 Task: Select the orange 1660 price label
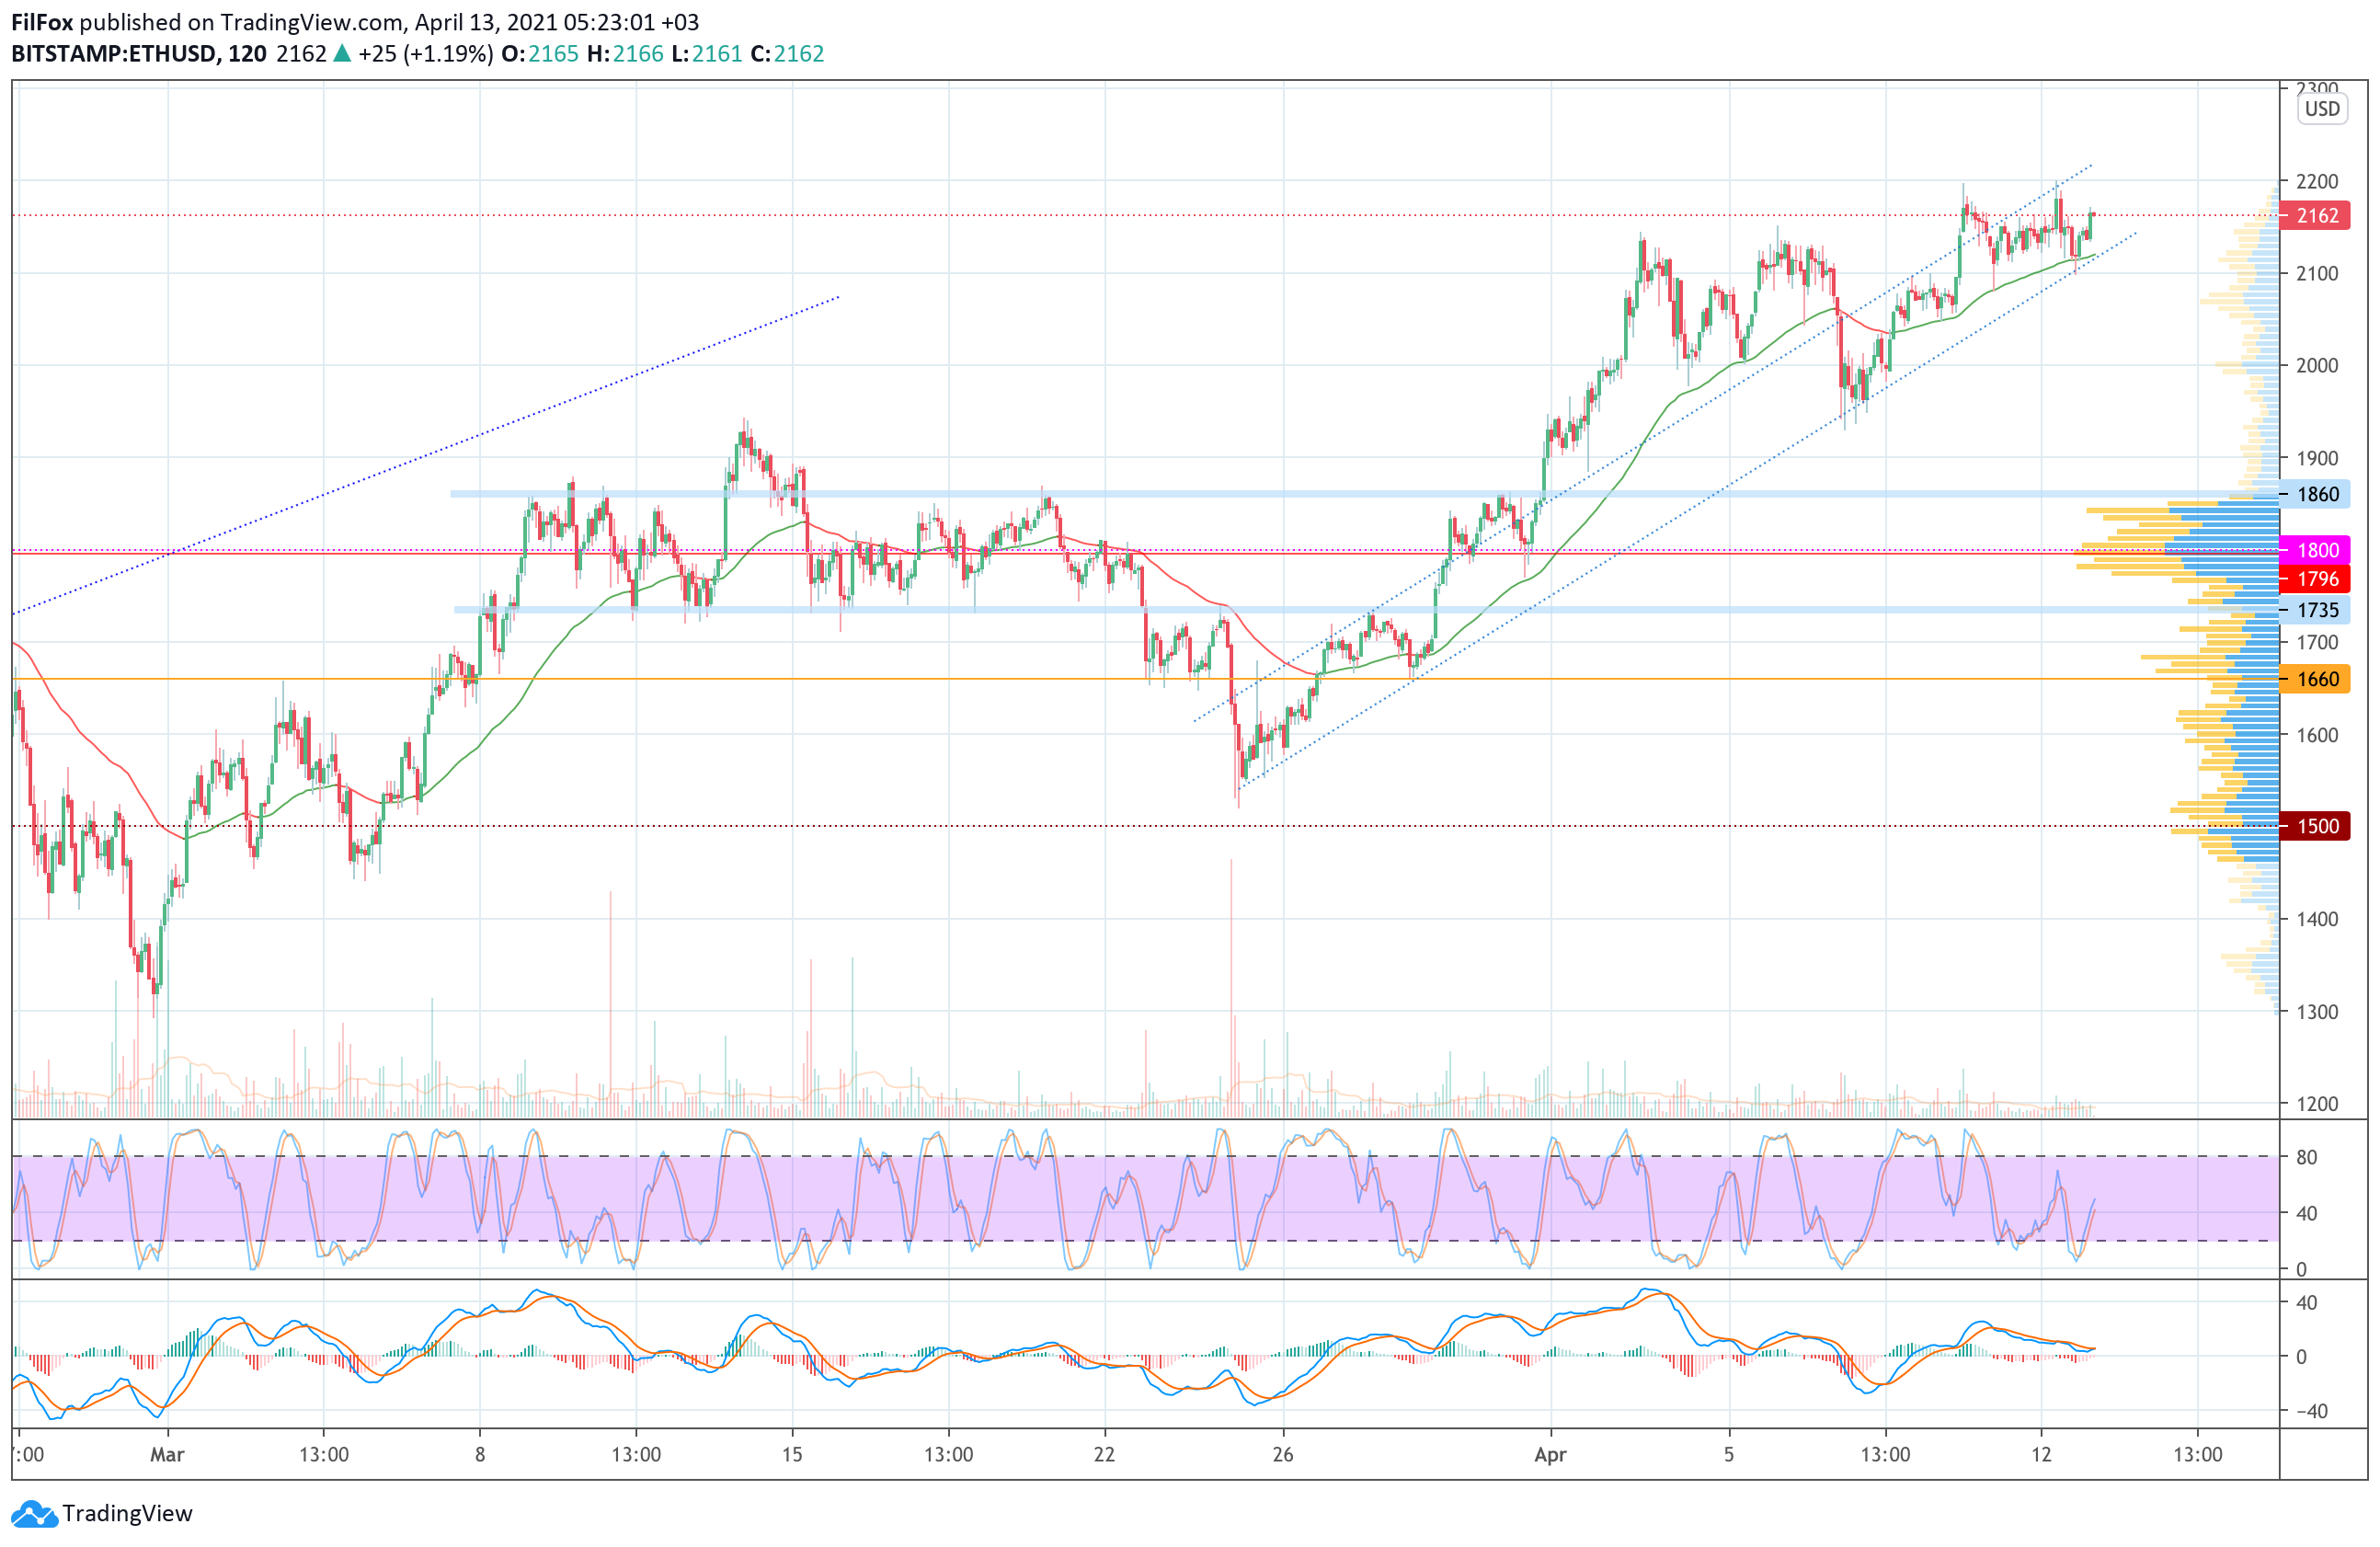2316,680
